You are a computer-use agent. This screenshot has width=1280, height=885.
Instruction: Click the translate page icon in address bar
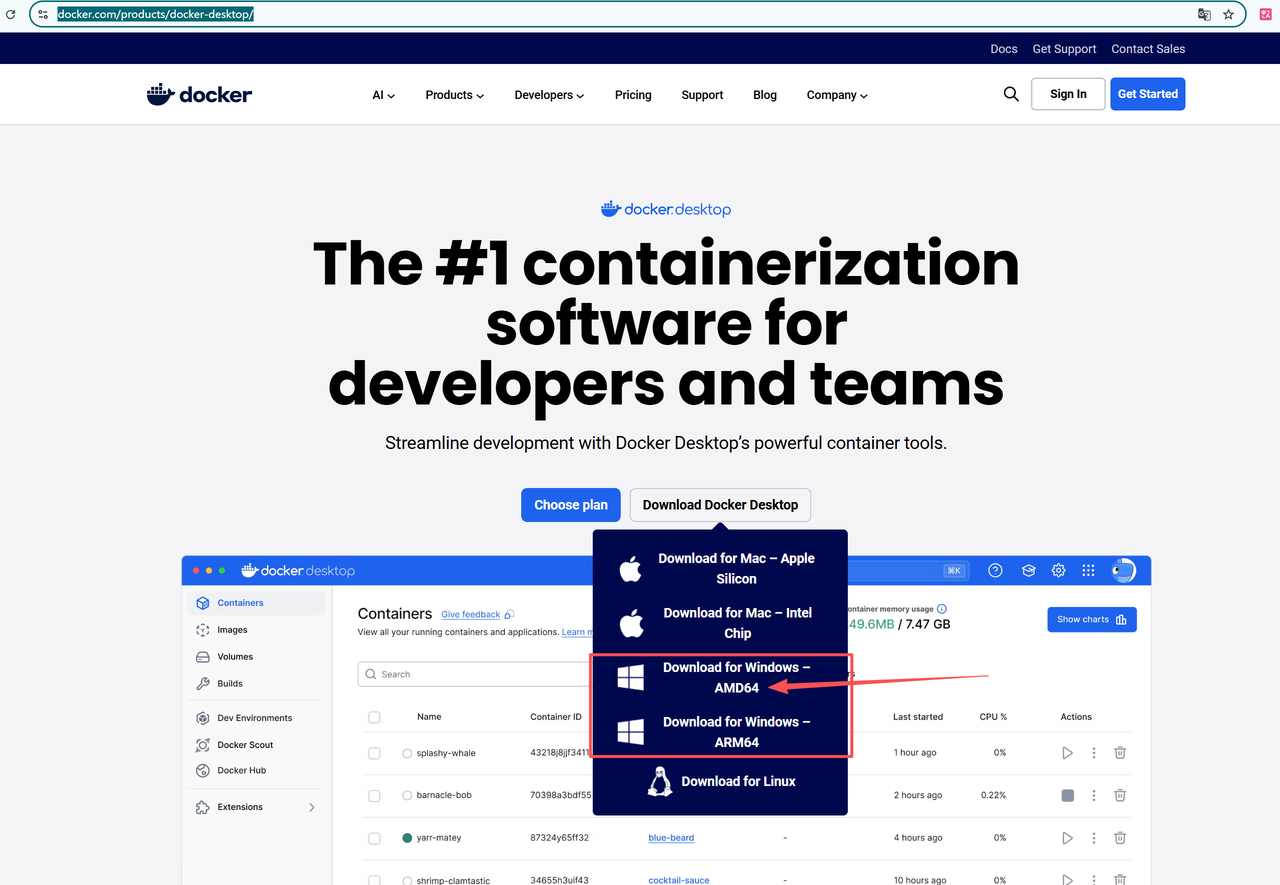tap(1204, 14)
